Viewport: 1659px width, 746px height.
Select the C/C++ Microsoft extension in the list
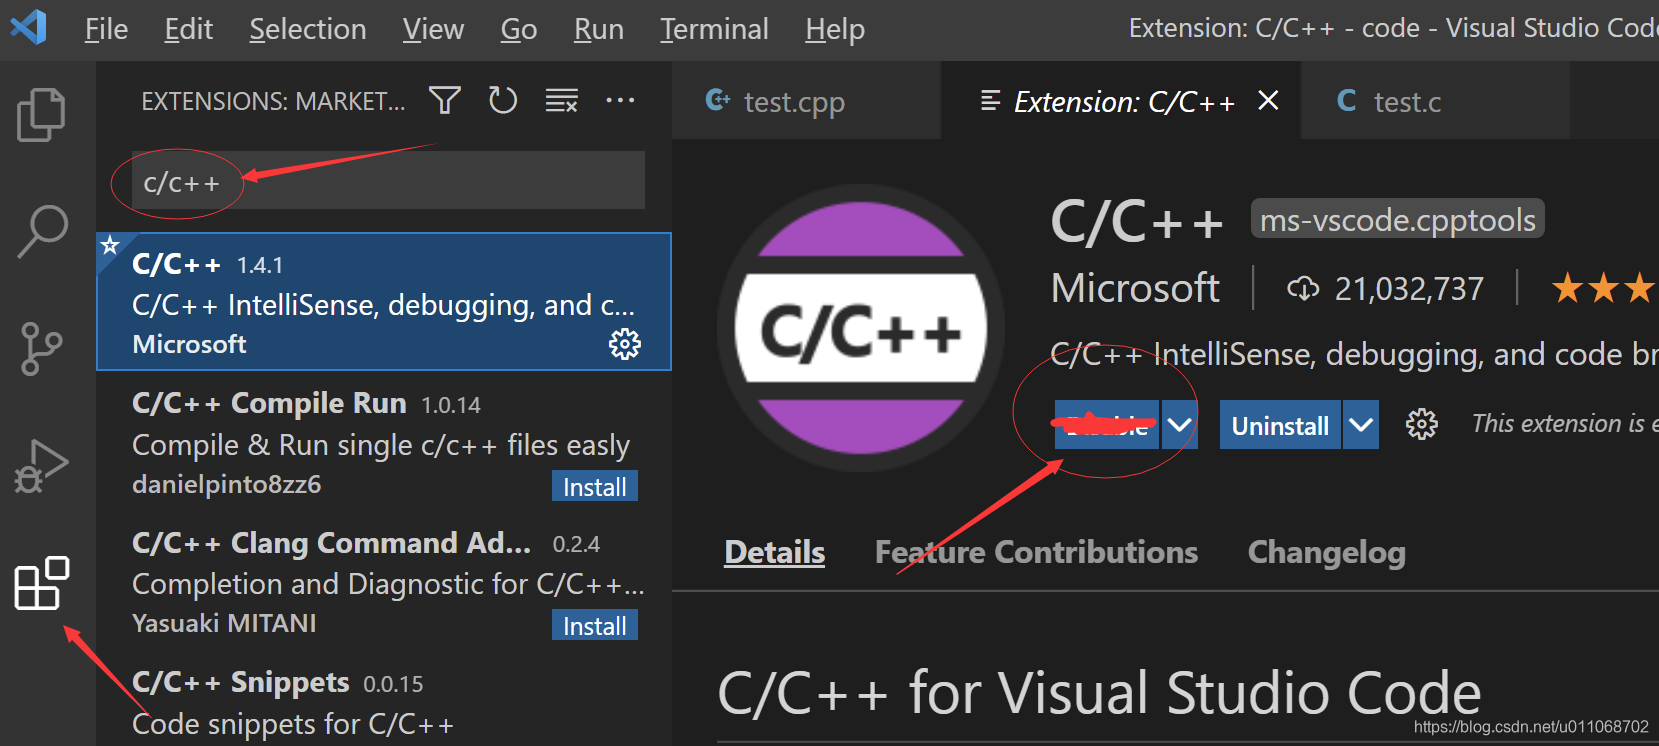[384, 302]
